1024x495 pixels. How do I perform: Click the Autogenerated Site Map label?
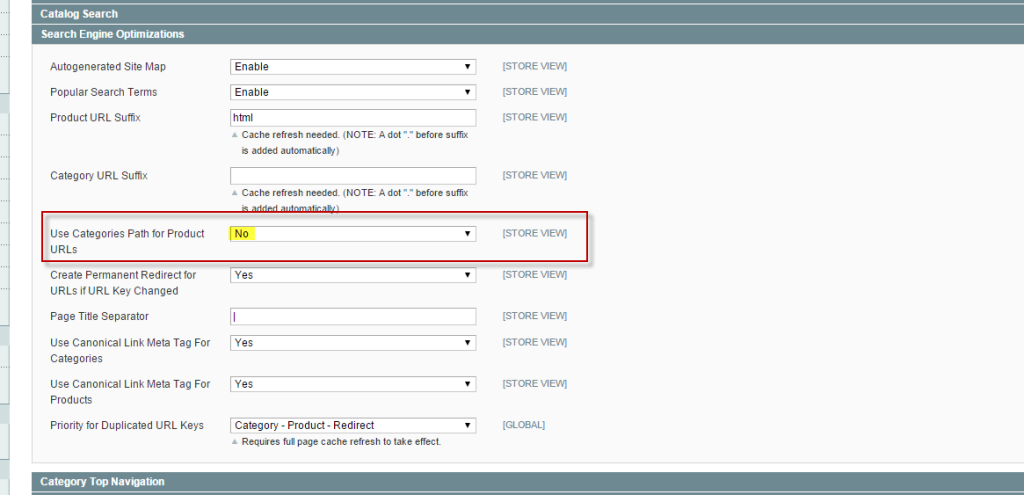pos(108,67)
